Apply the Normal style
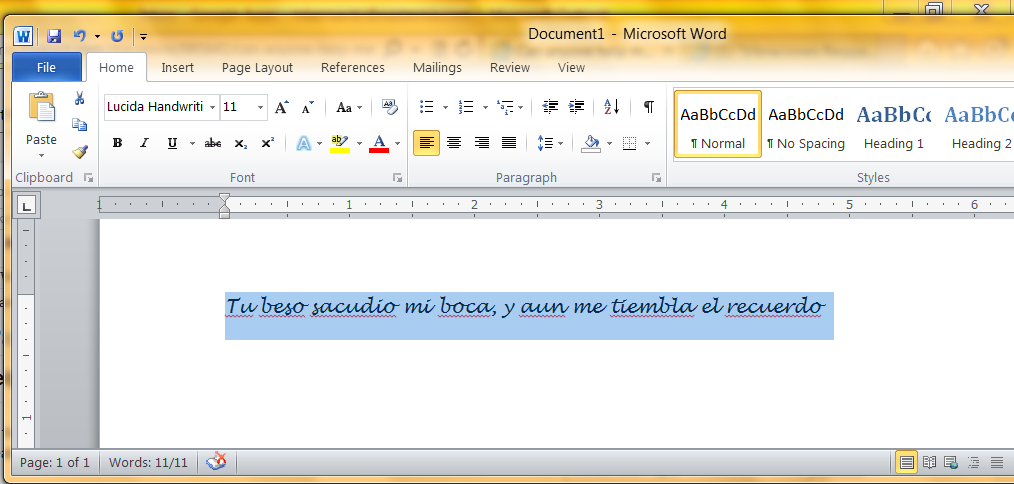1014x484 pixels. [x=718, y=124]
